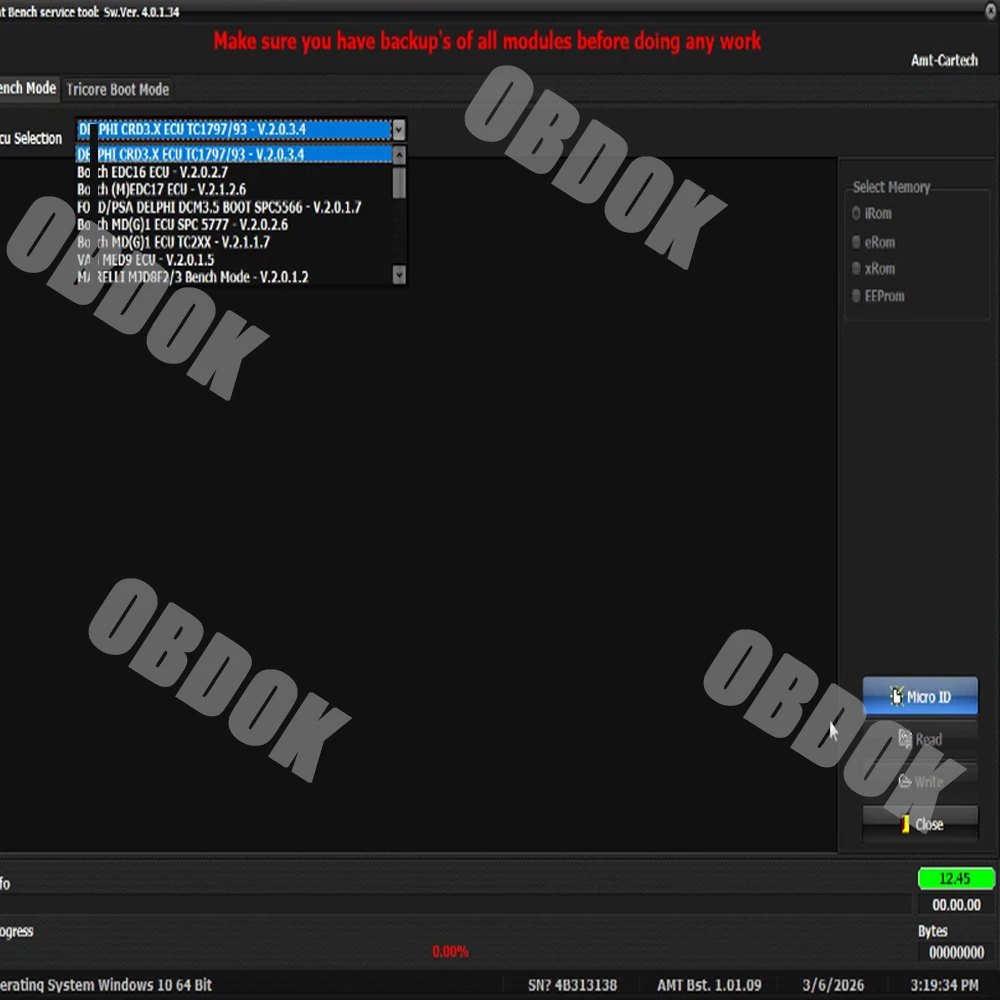Switch to the Tricore Boot Mode tab
The height and width of the screenshot is (1000, 1000).
click(117, 89)
